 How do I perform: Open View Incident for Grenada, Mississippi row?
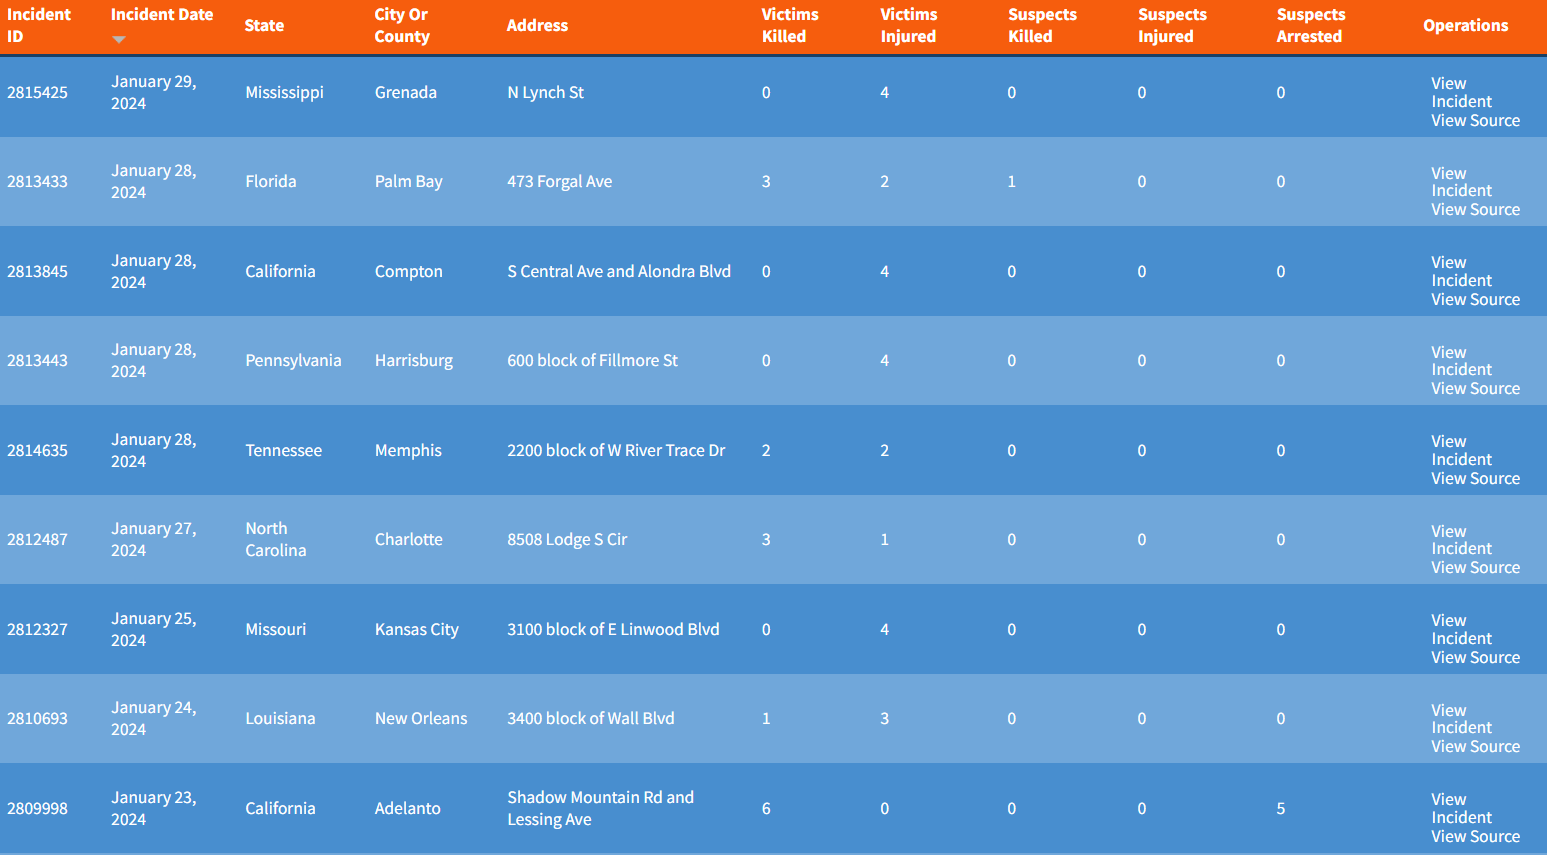click(x=1461, y=93)
